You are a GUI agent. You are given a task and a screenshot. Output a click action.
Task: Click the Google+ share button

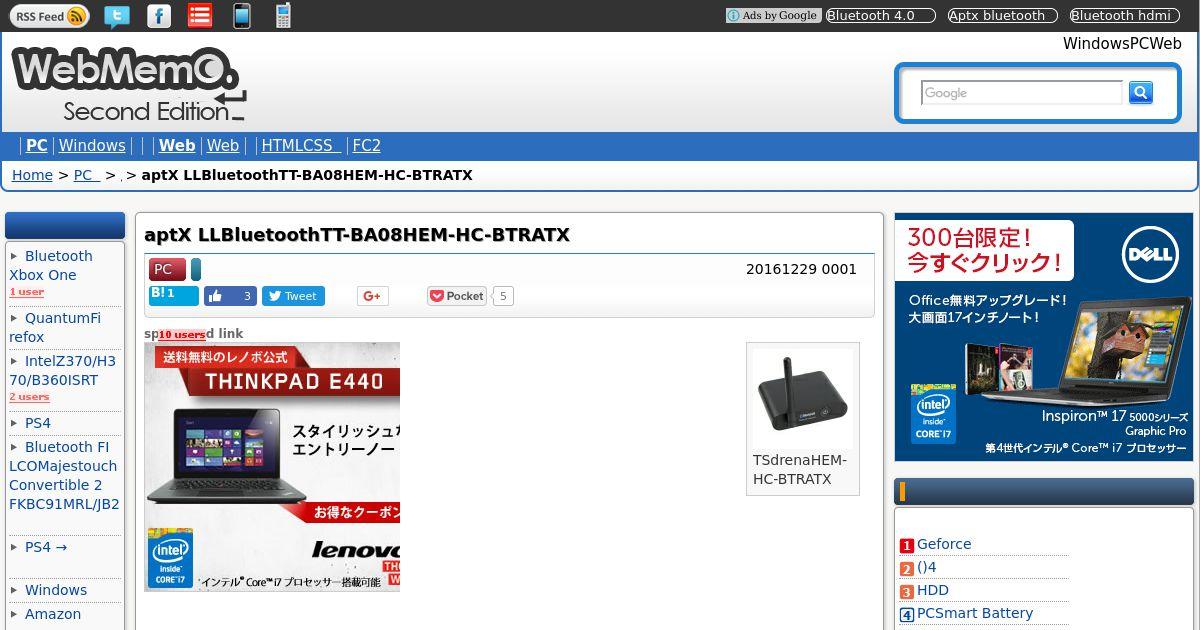coord(372,296)
